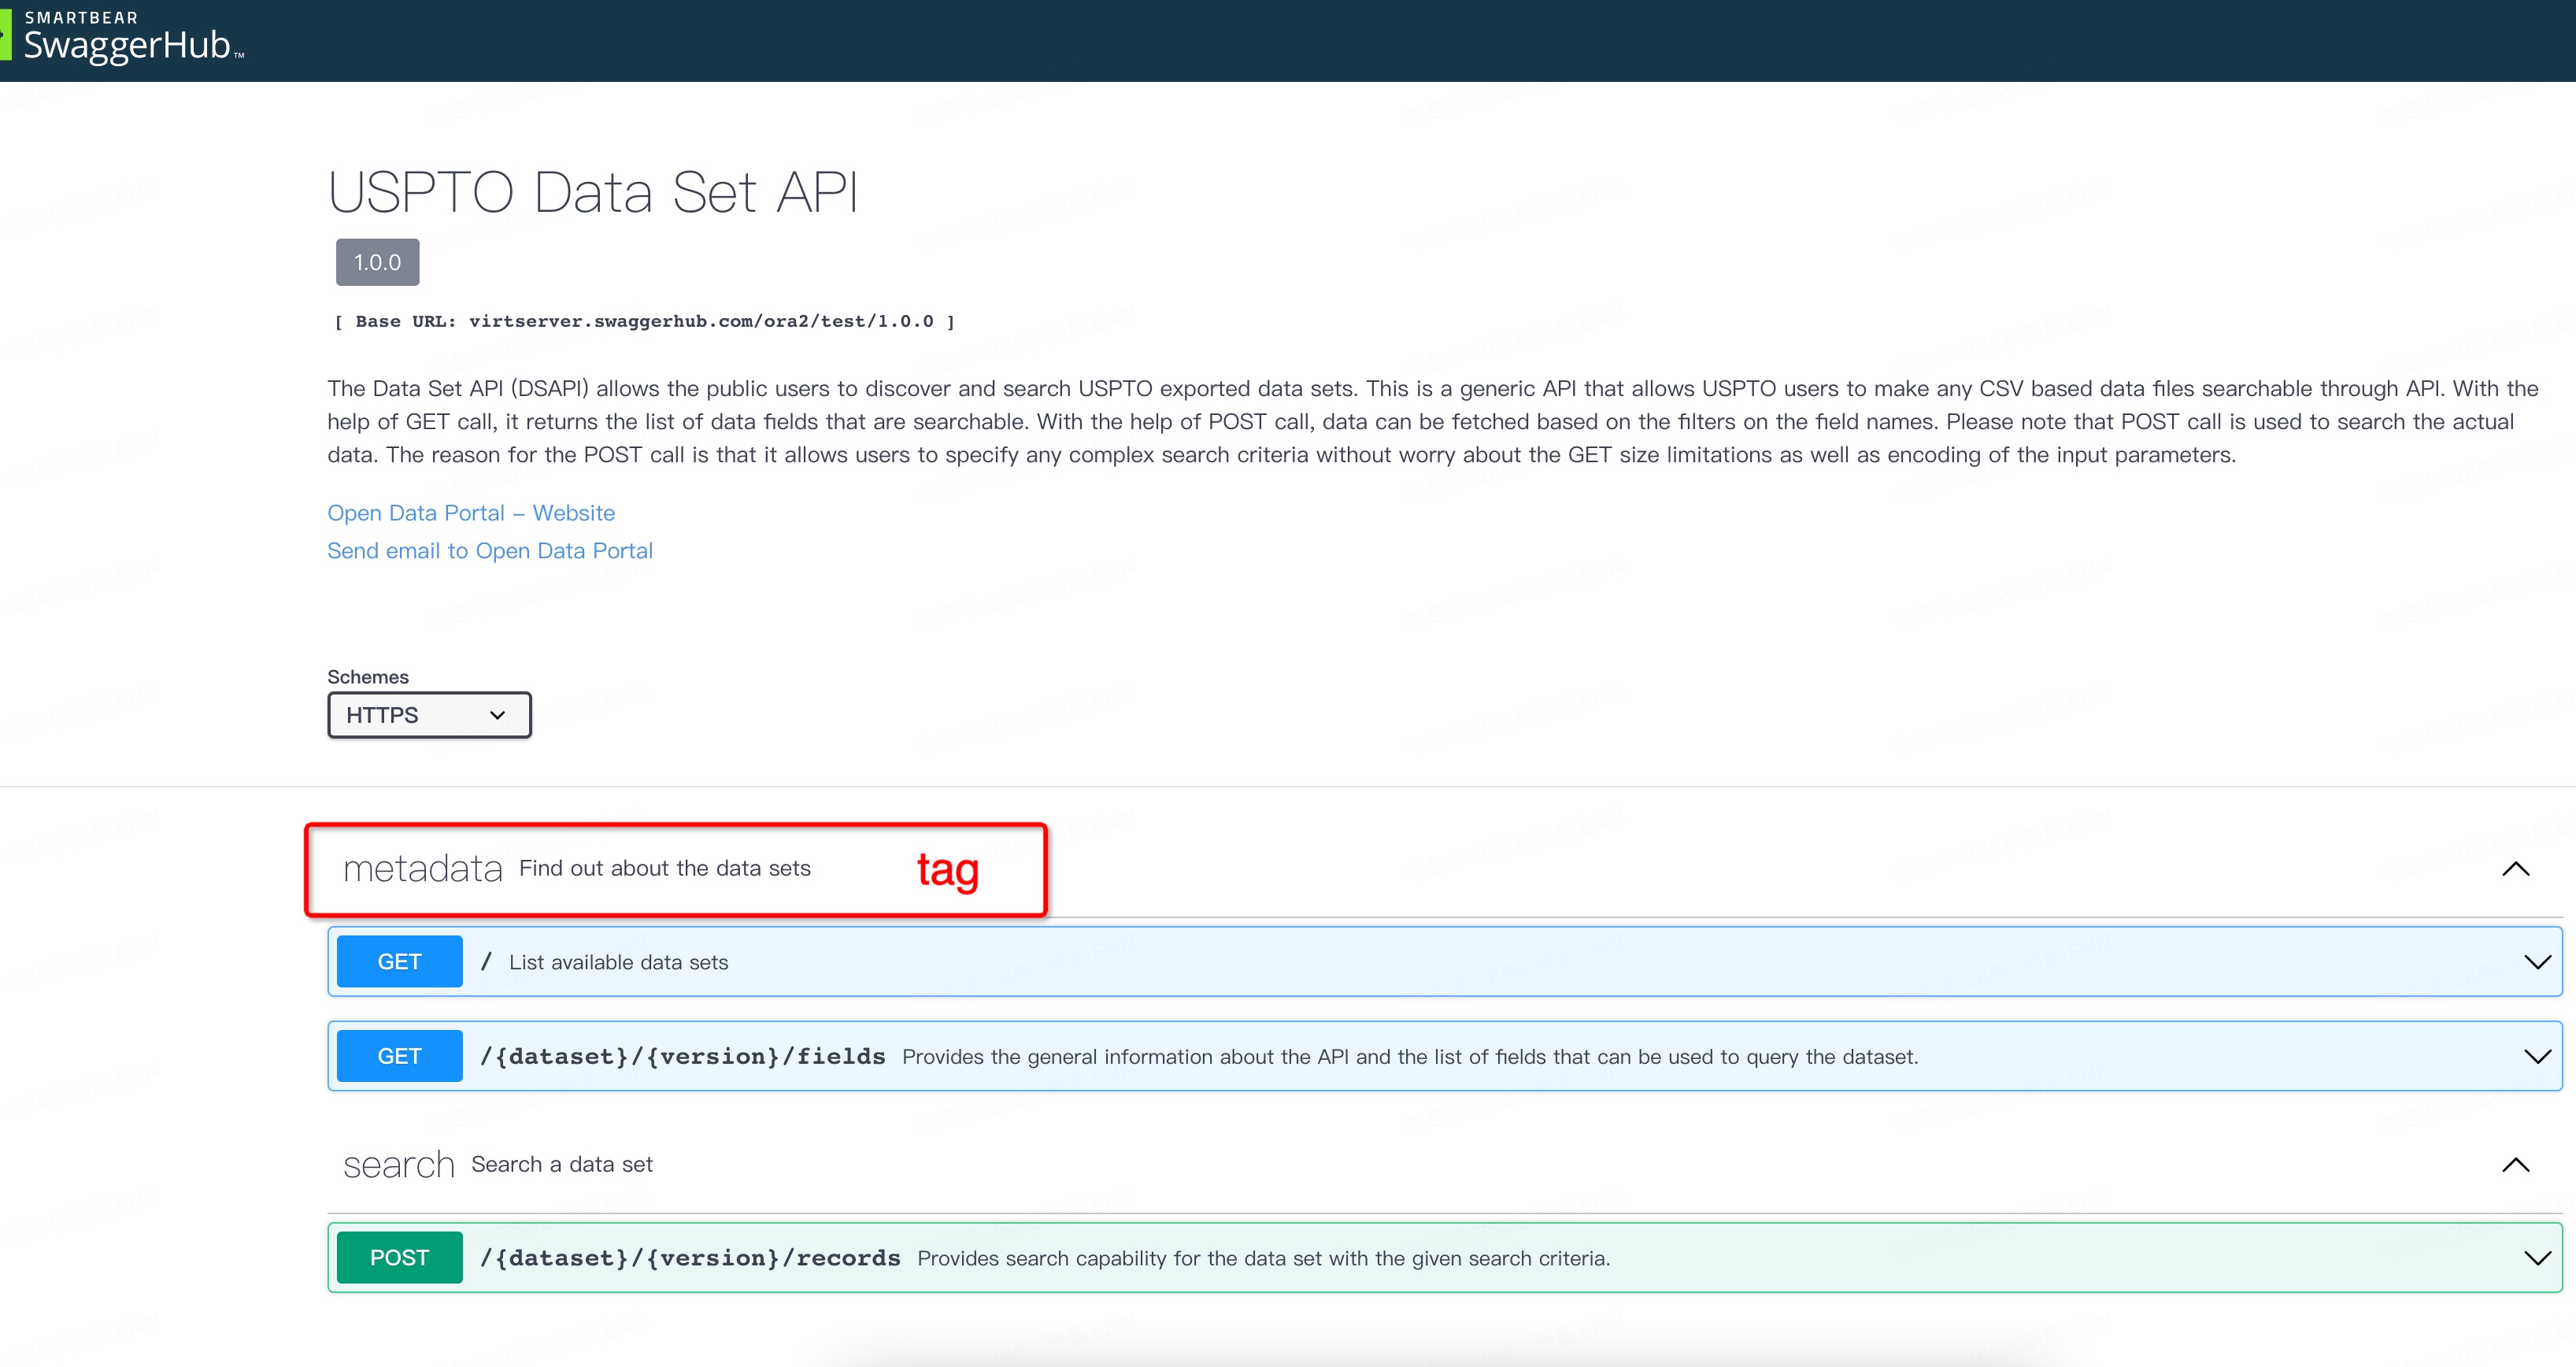Click the GET badge for the fields endpoint
The width and height of the screenshot is (2576, 1367).
click(x=399, y=1056)
